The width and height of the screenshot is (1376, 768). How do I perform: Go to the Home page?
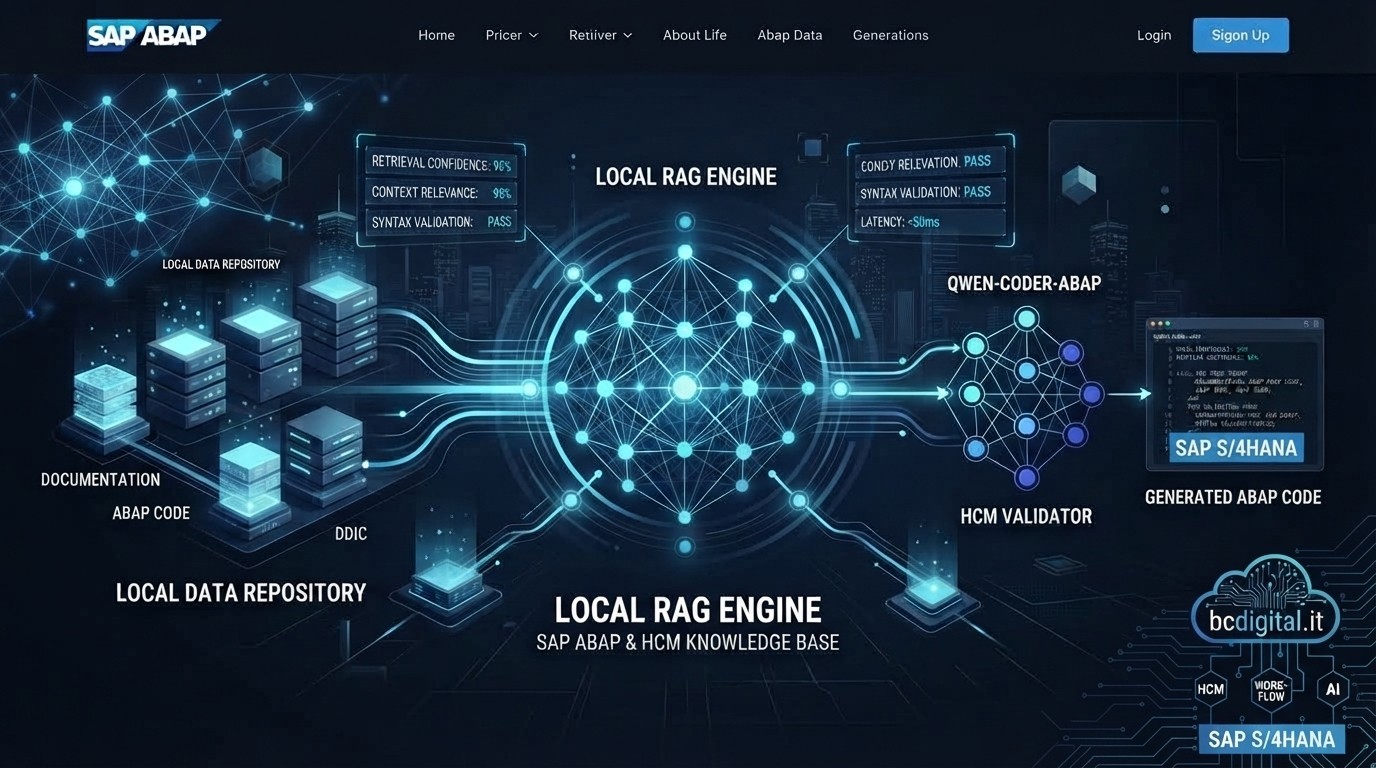pos(436,35)
